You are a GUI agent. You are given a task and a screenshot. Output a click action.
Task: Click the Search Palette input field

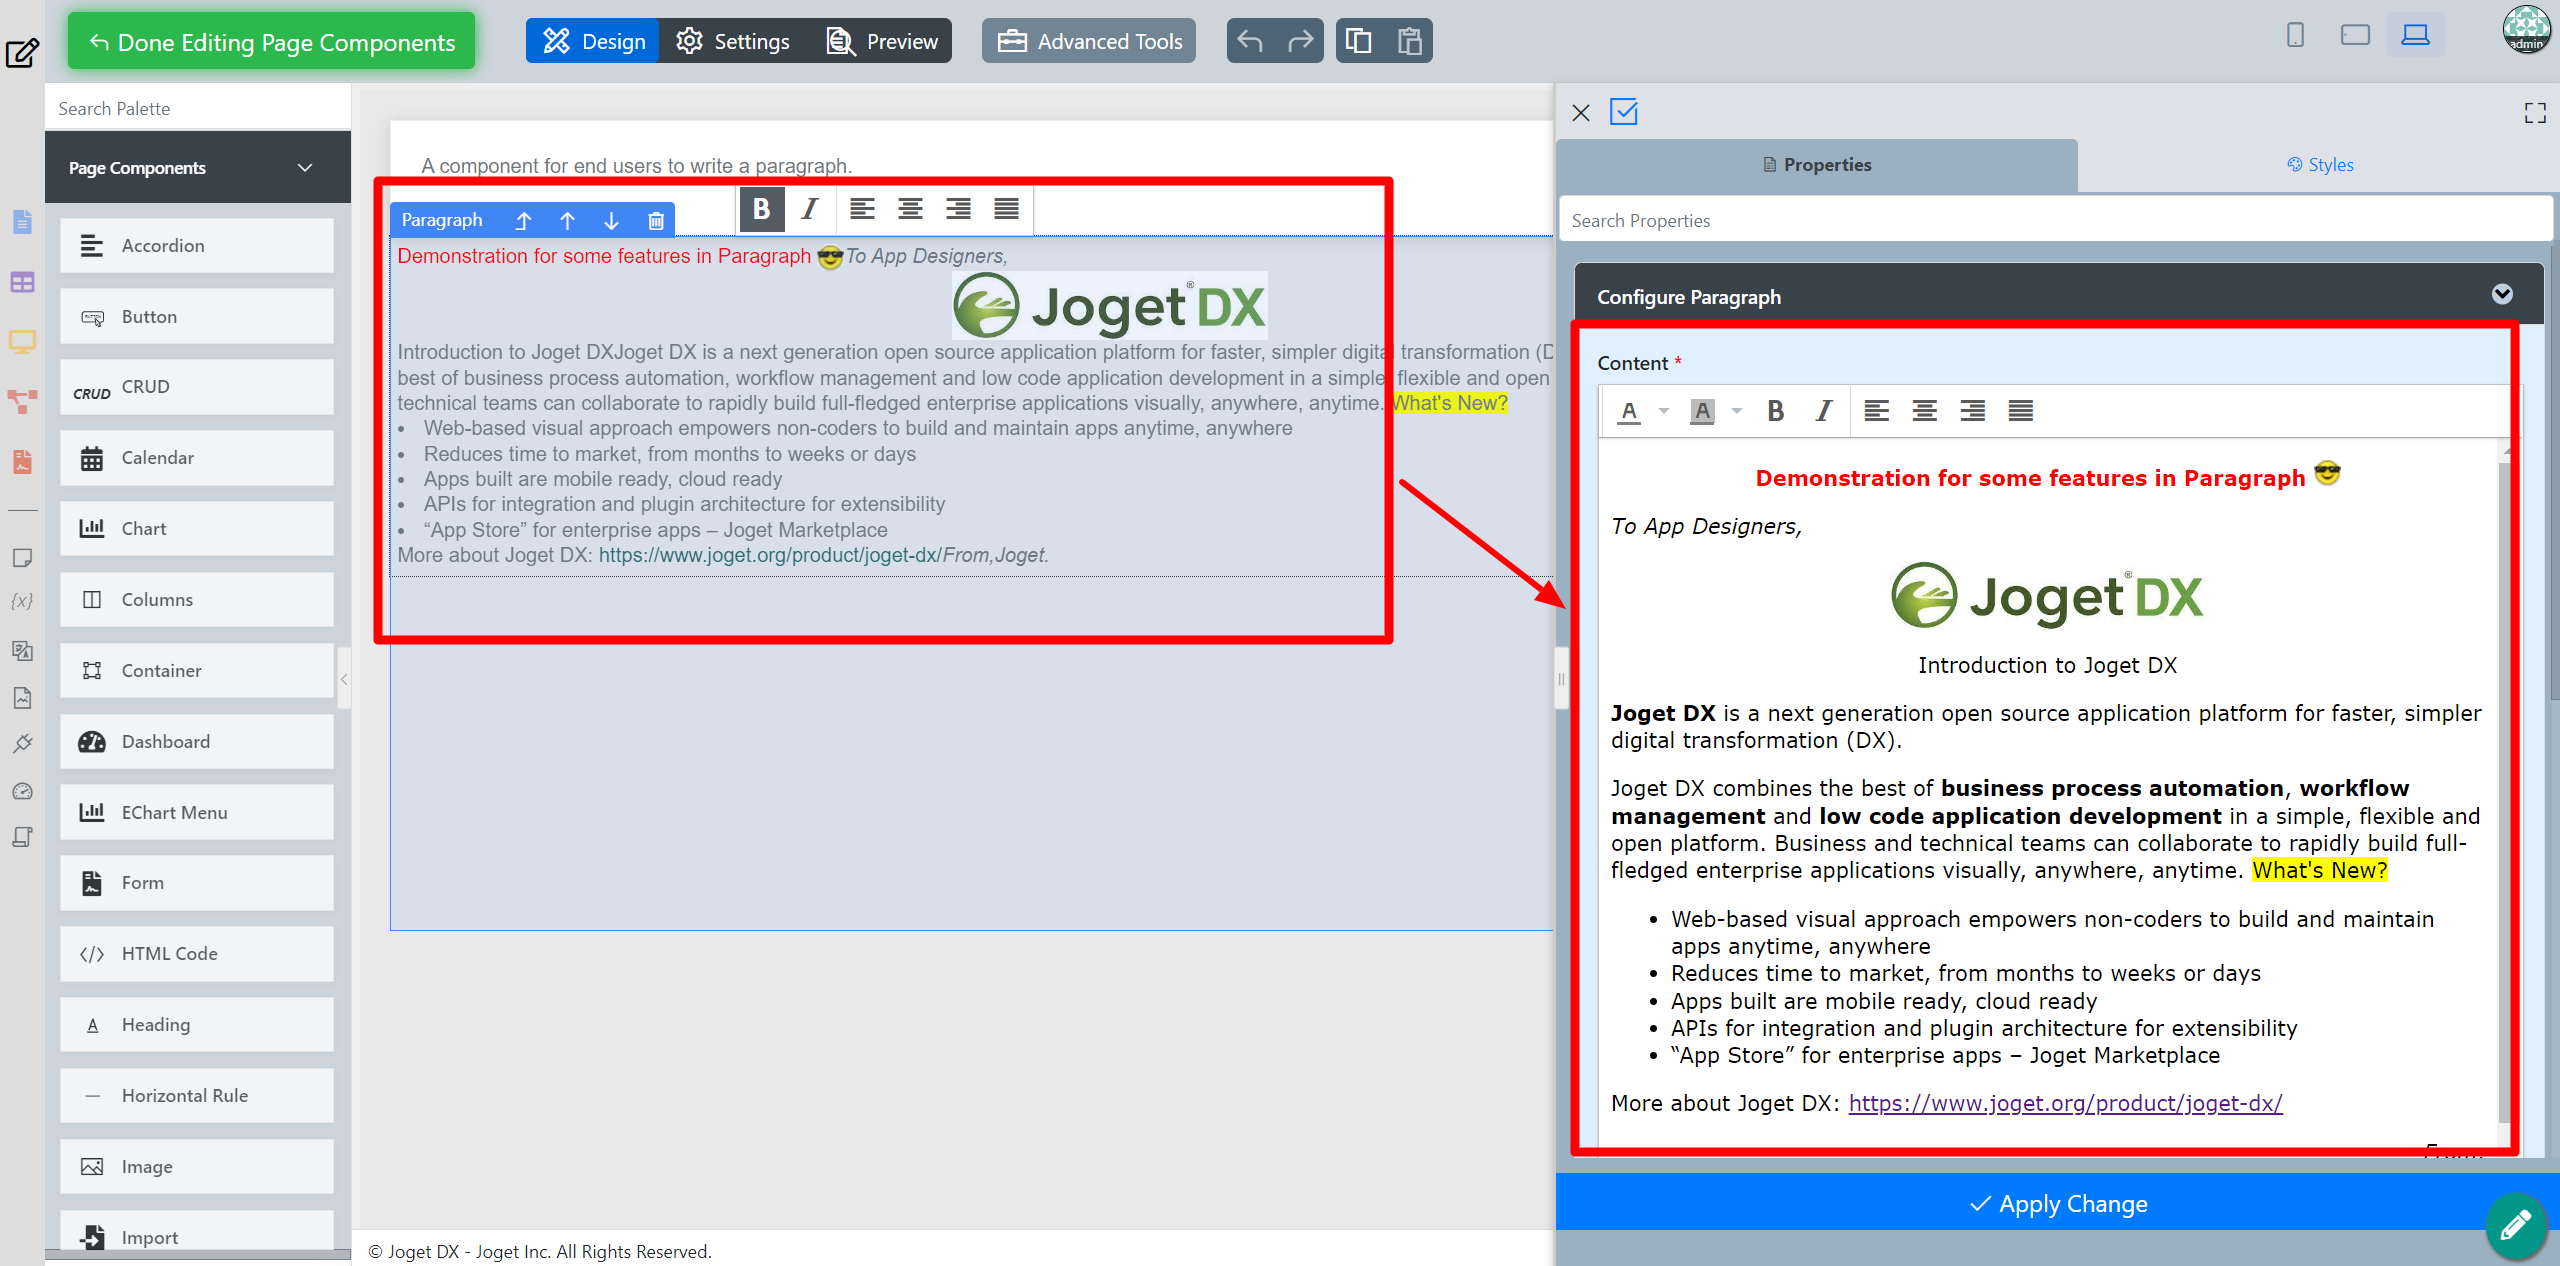click(198, 108)
